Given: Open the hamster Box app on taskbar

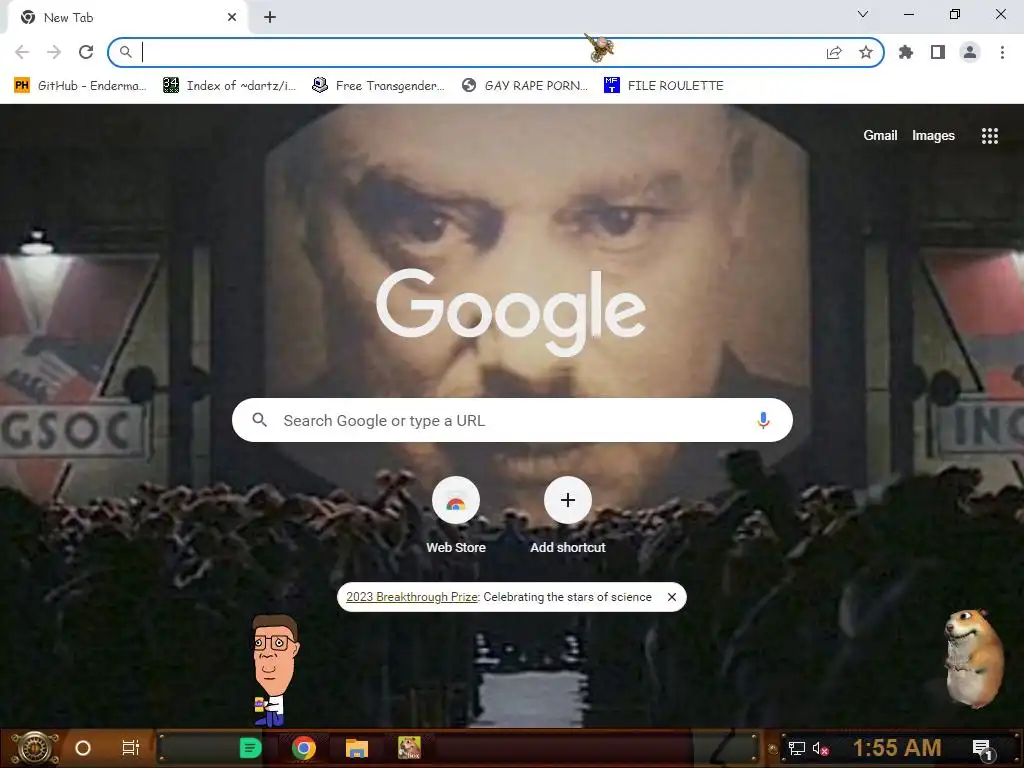Looking at the screenshot, I should click(409, 748).
